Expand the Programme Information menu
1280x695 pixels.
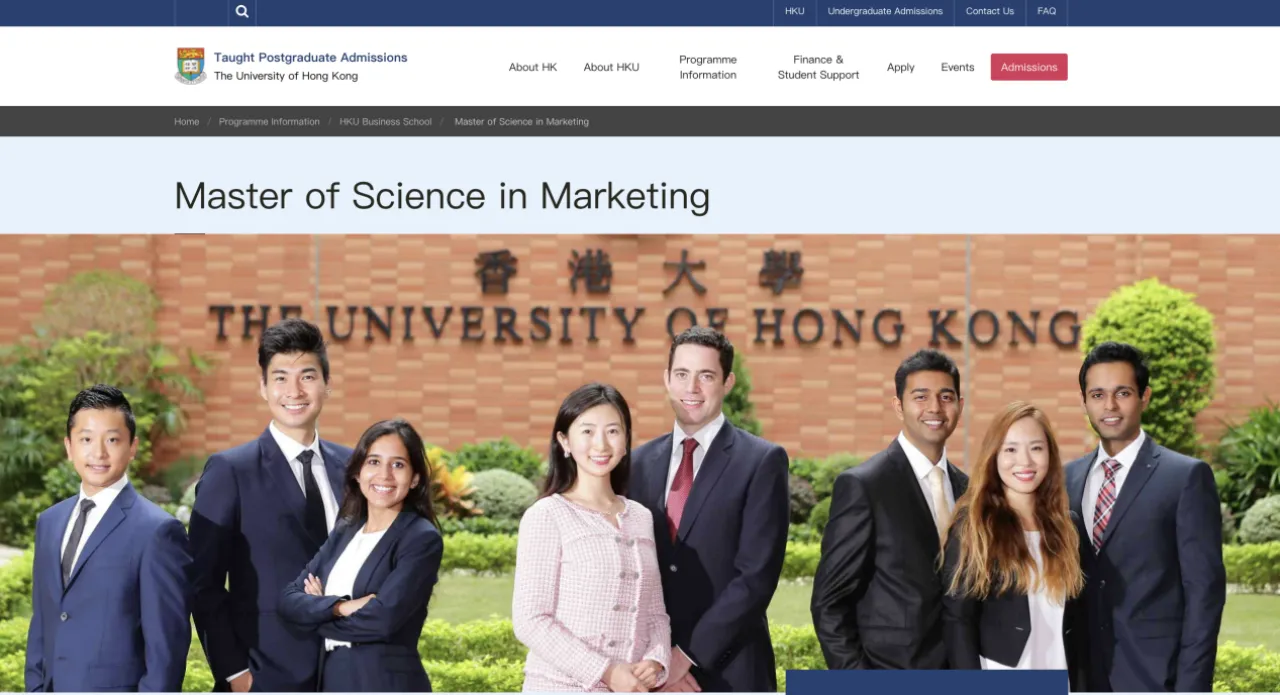coord(708,67)
